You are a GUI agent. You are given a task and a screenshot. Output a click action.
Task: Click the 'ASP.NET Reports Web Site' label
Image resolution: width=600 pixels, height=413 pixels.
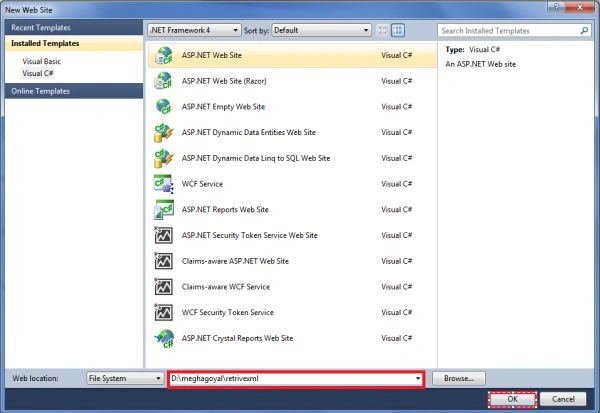225,210
